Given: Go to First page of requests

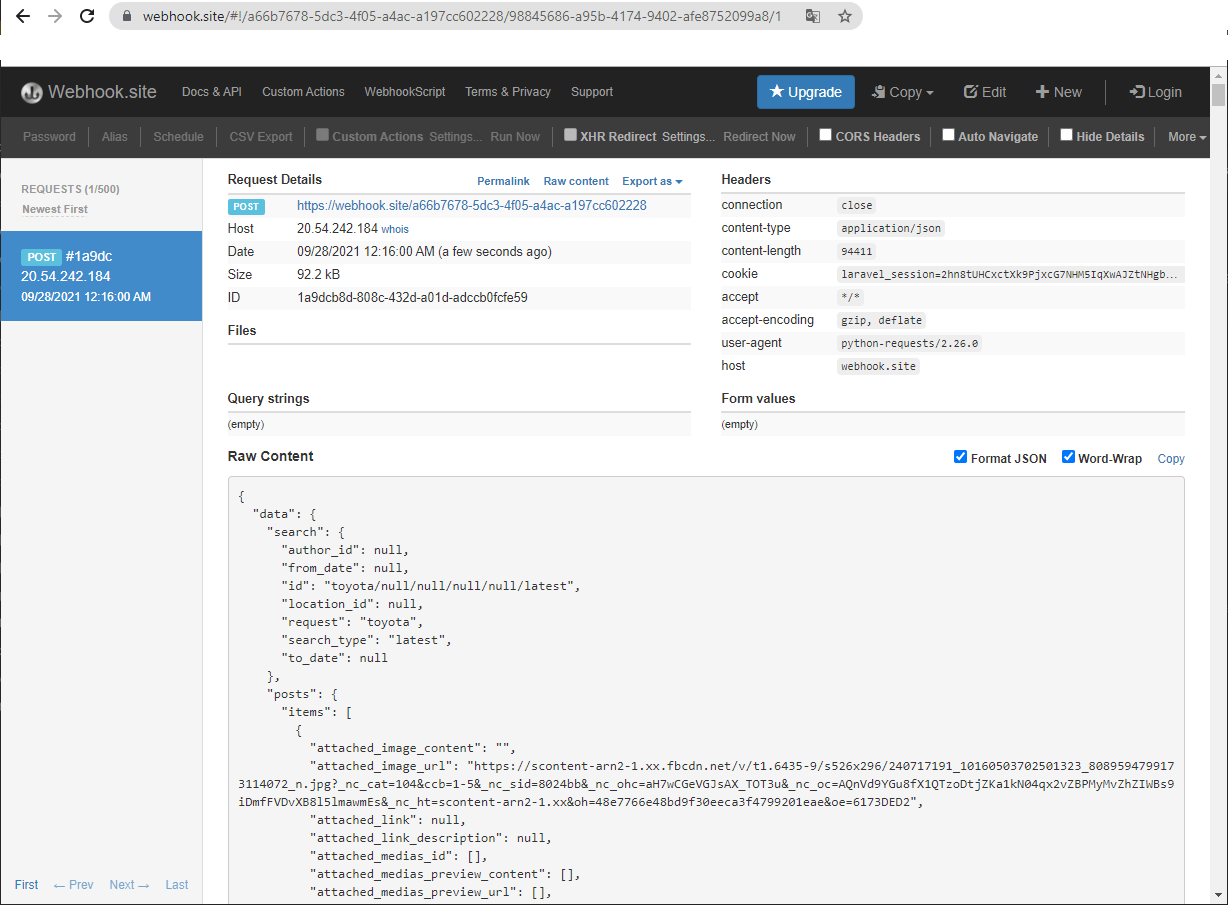Looking at the screenshot, I should click(x=27, y=885).
